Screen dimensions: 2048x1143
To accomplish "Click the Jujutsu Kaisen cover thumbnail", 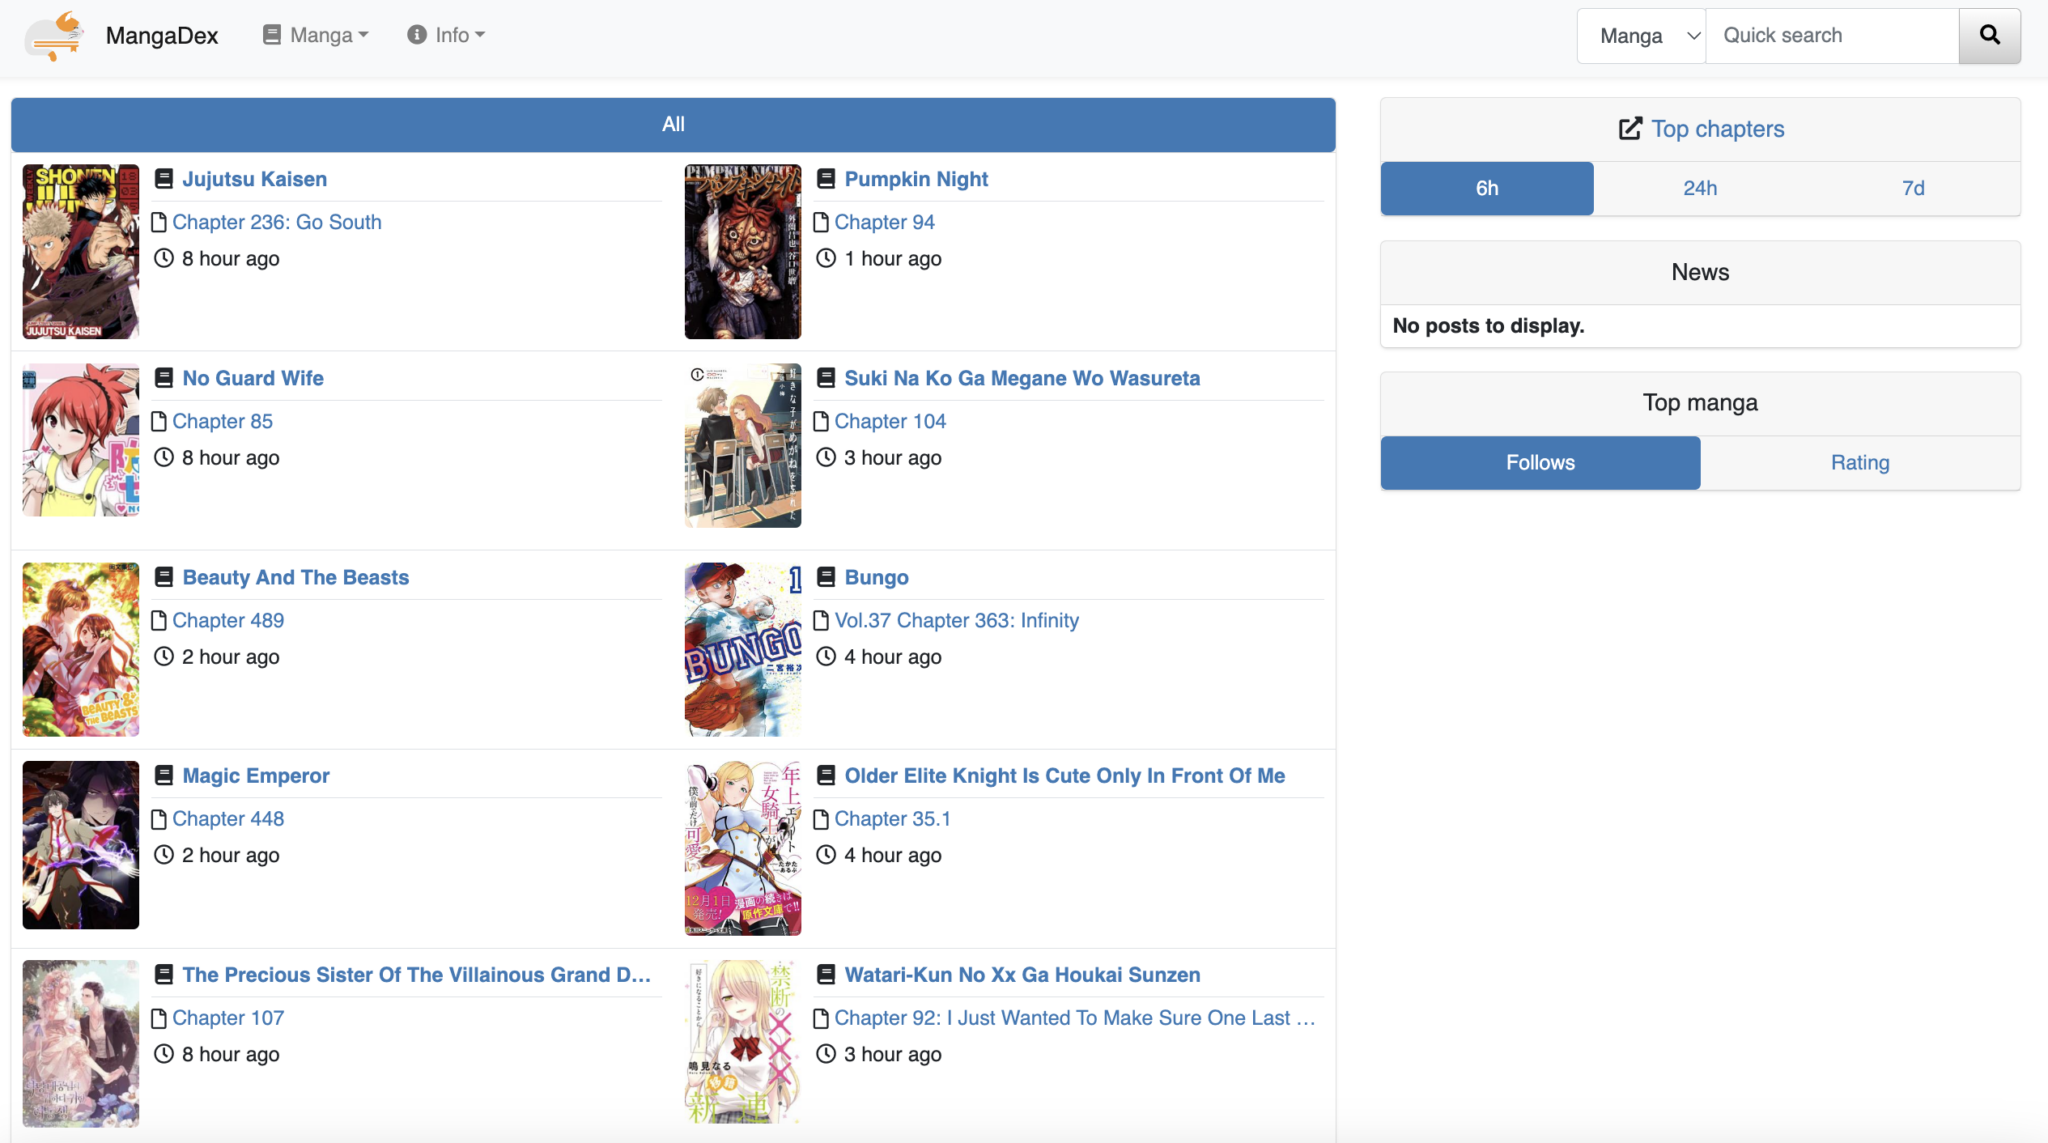I will (x=81, y=251).
